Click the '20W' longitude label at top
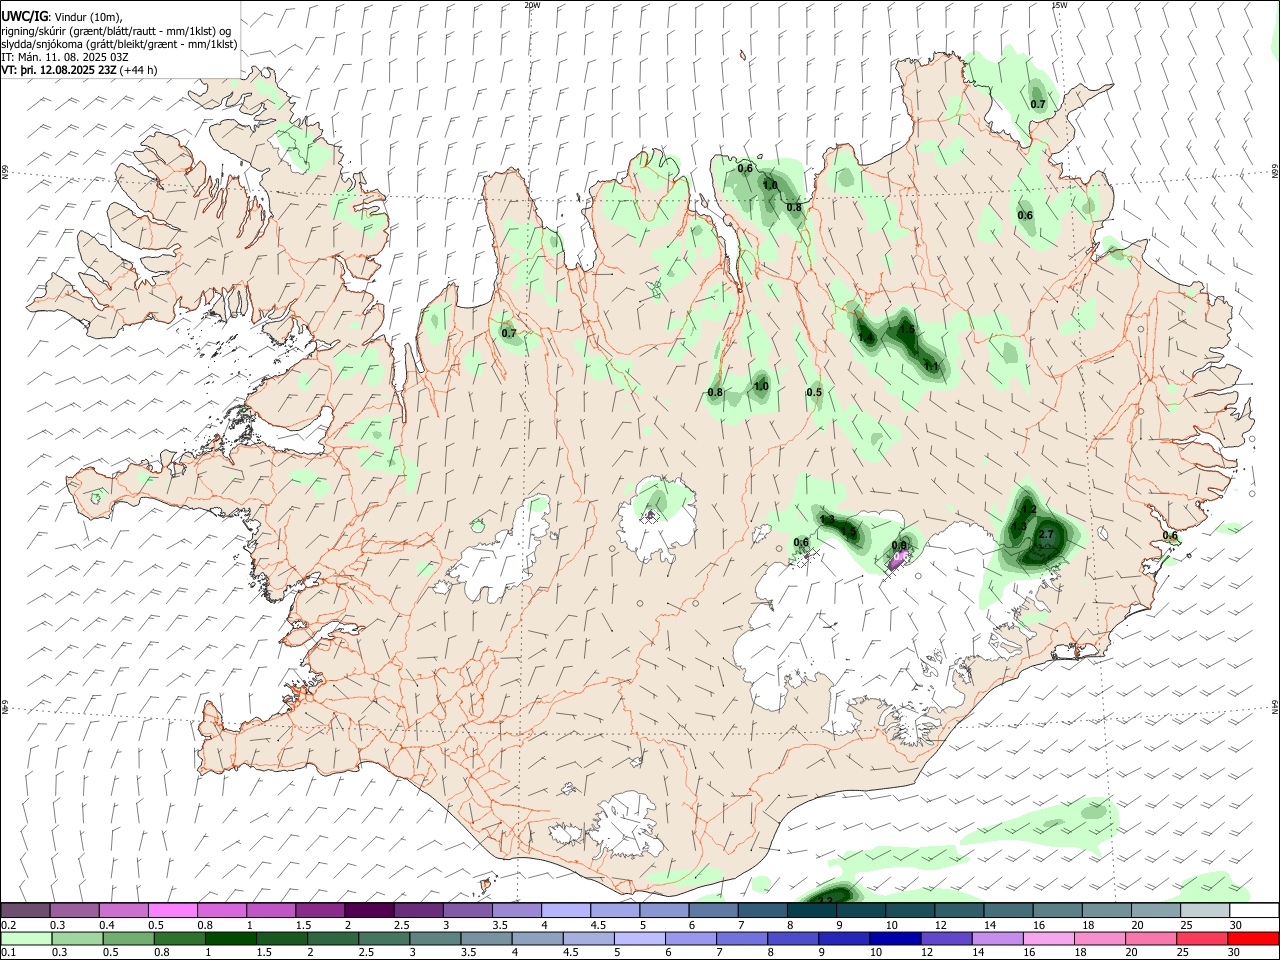 coord(532,5)
